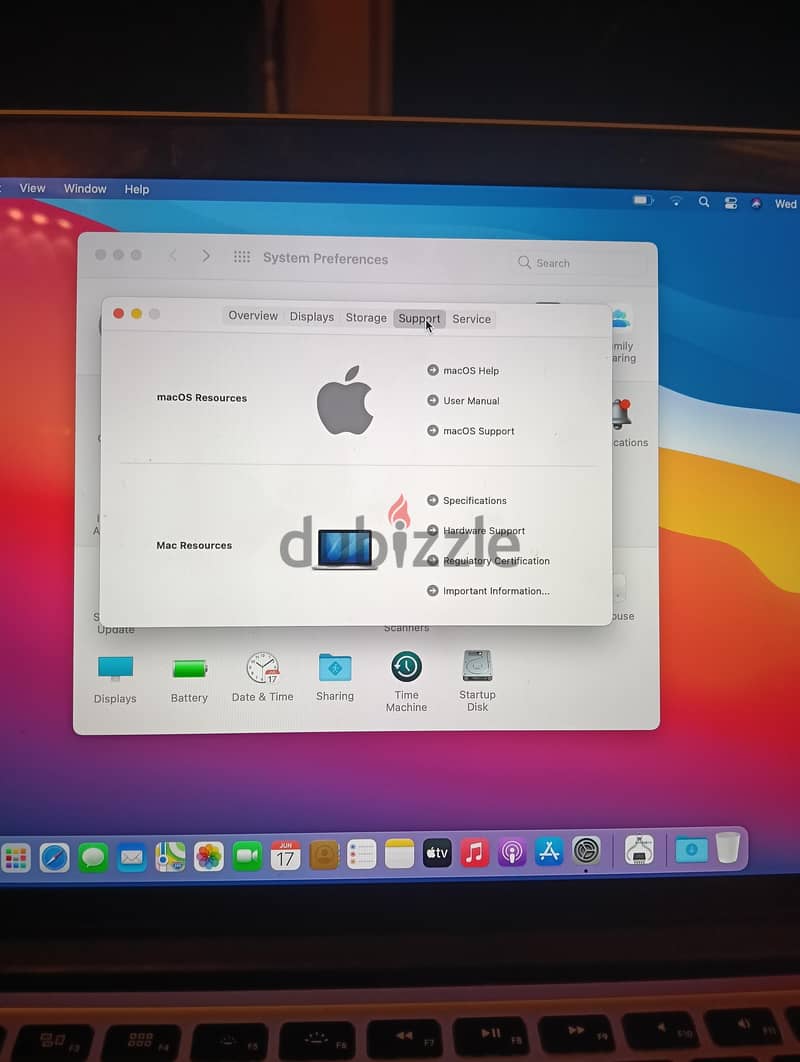Open Important Information link

tap(488, 591)
